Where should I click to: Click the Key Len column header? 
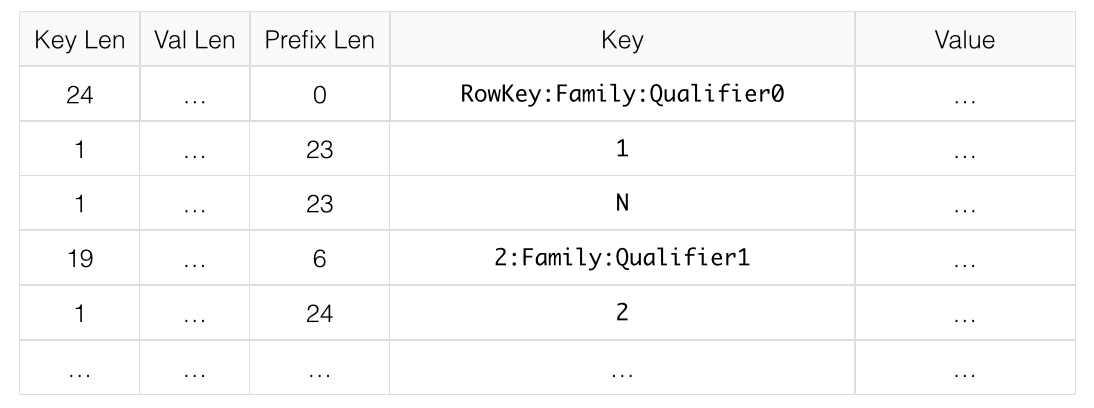pos(79,41)
